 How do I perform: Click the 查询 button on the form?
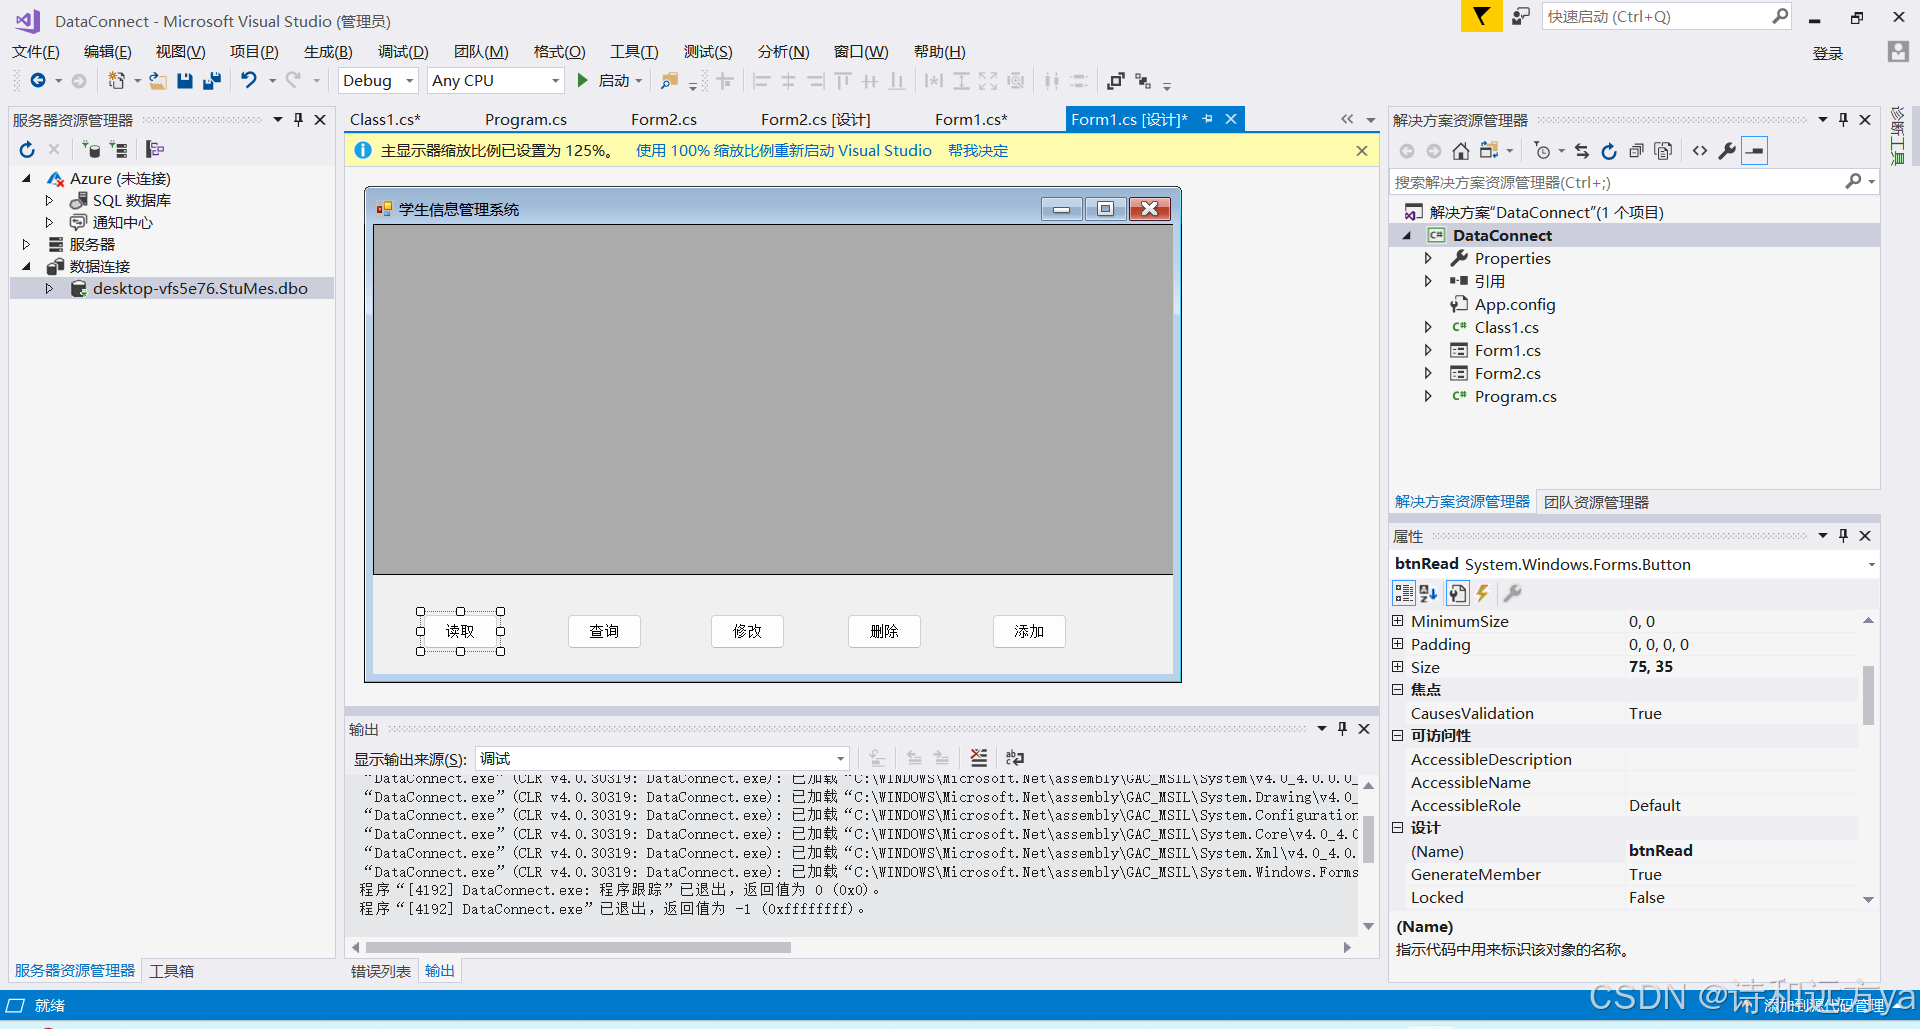click(604, 631)
